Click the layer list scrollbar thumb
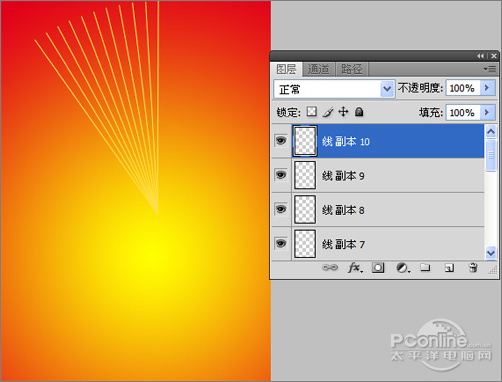 point(491,155)
